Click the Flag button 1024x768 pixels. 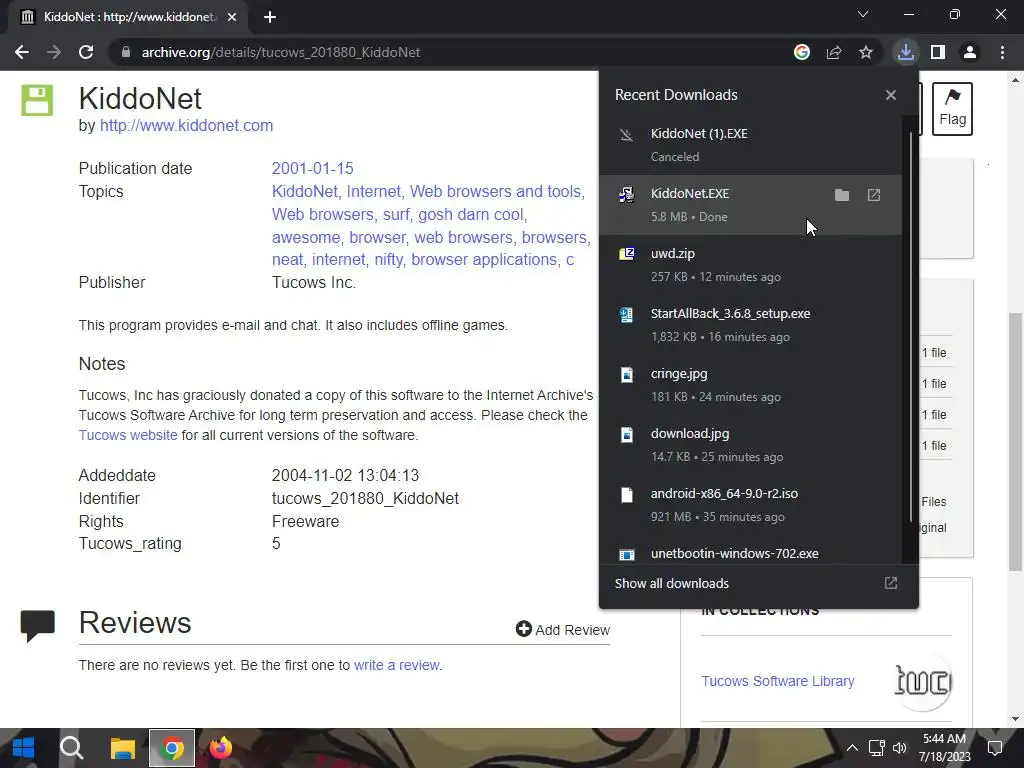[952, 108]
